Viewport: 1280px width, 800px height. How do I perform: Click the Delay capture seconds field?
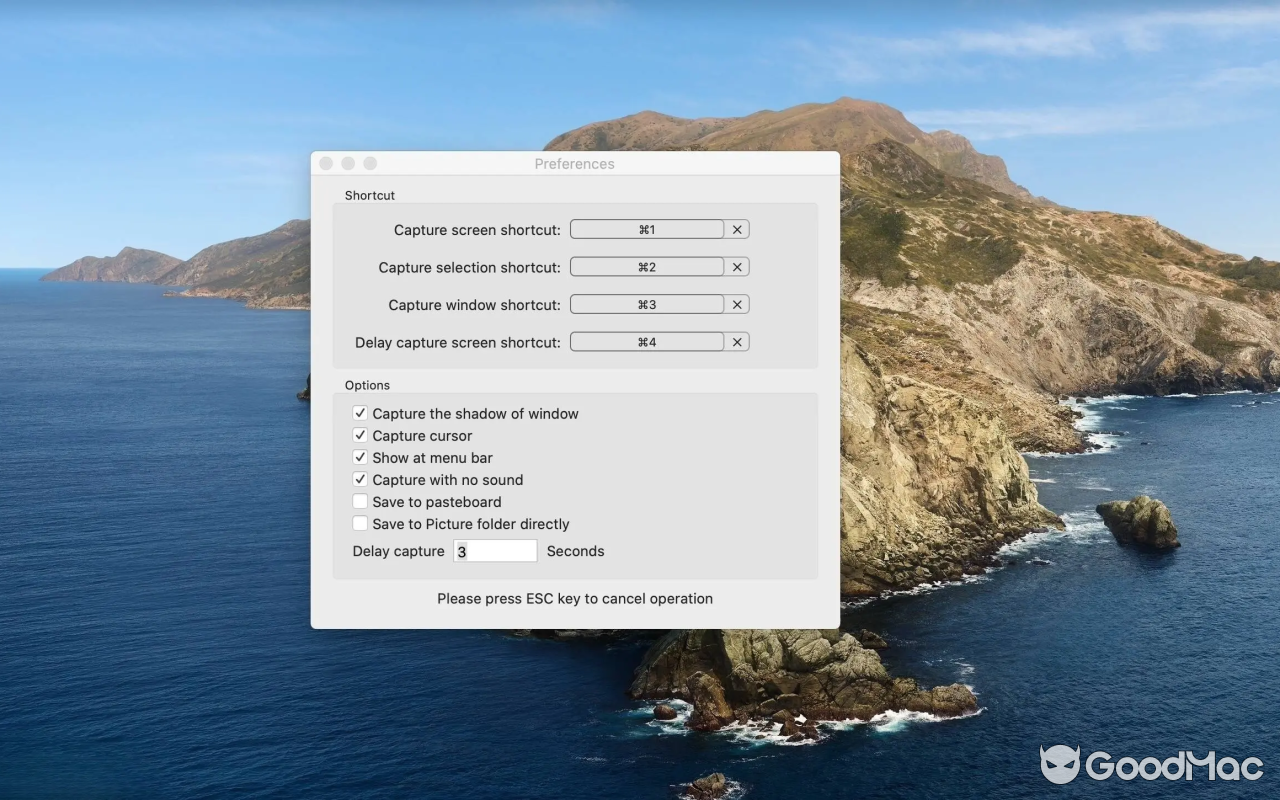(495, 551)
